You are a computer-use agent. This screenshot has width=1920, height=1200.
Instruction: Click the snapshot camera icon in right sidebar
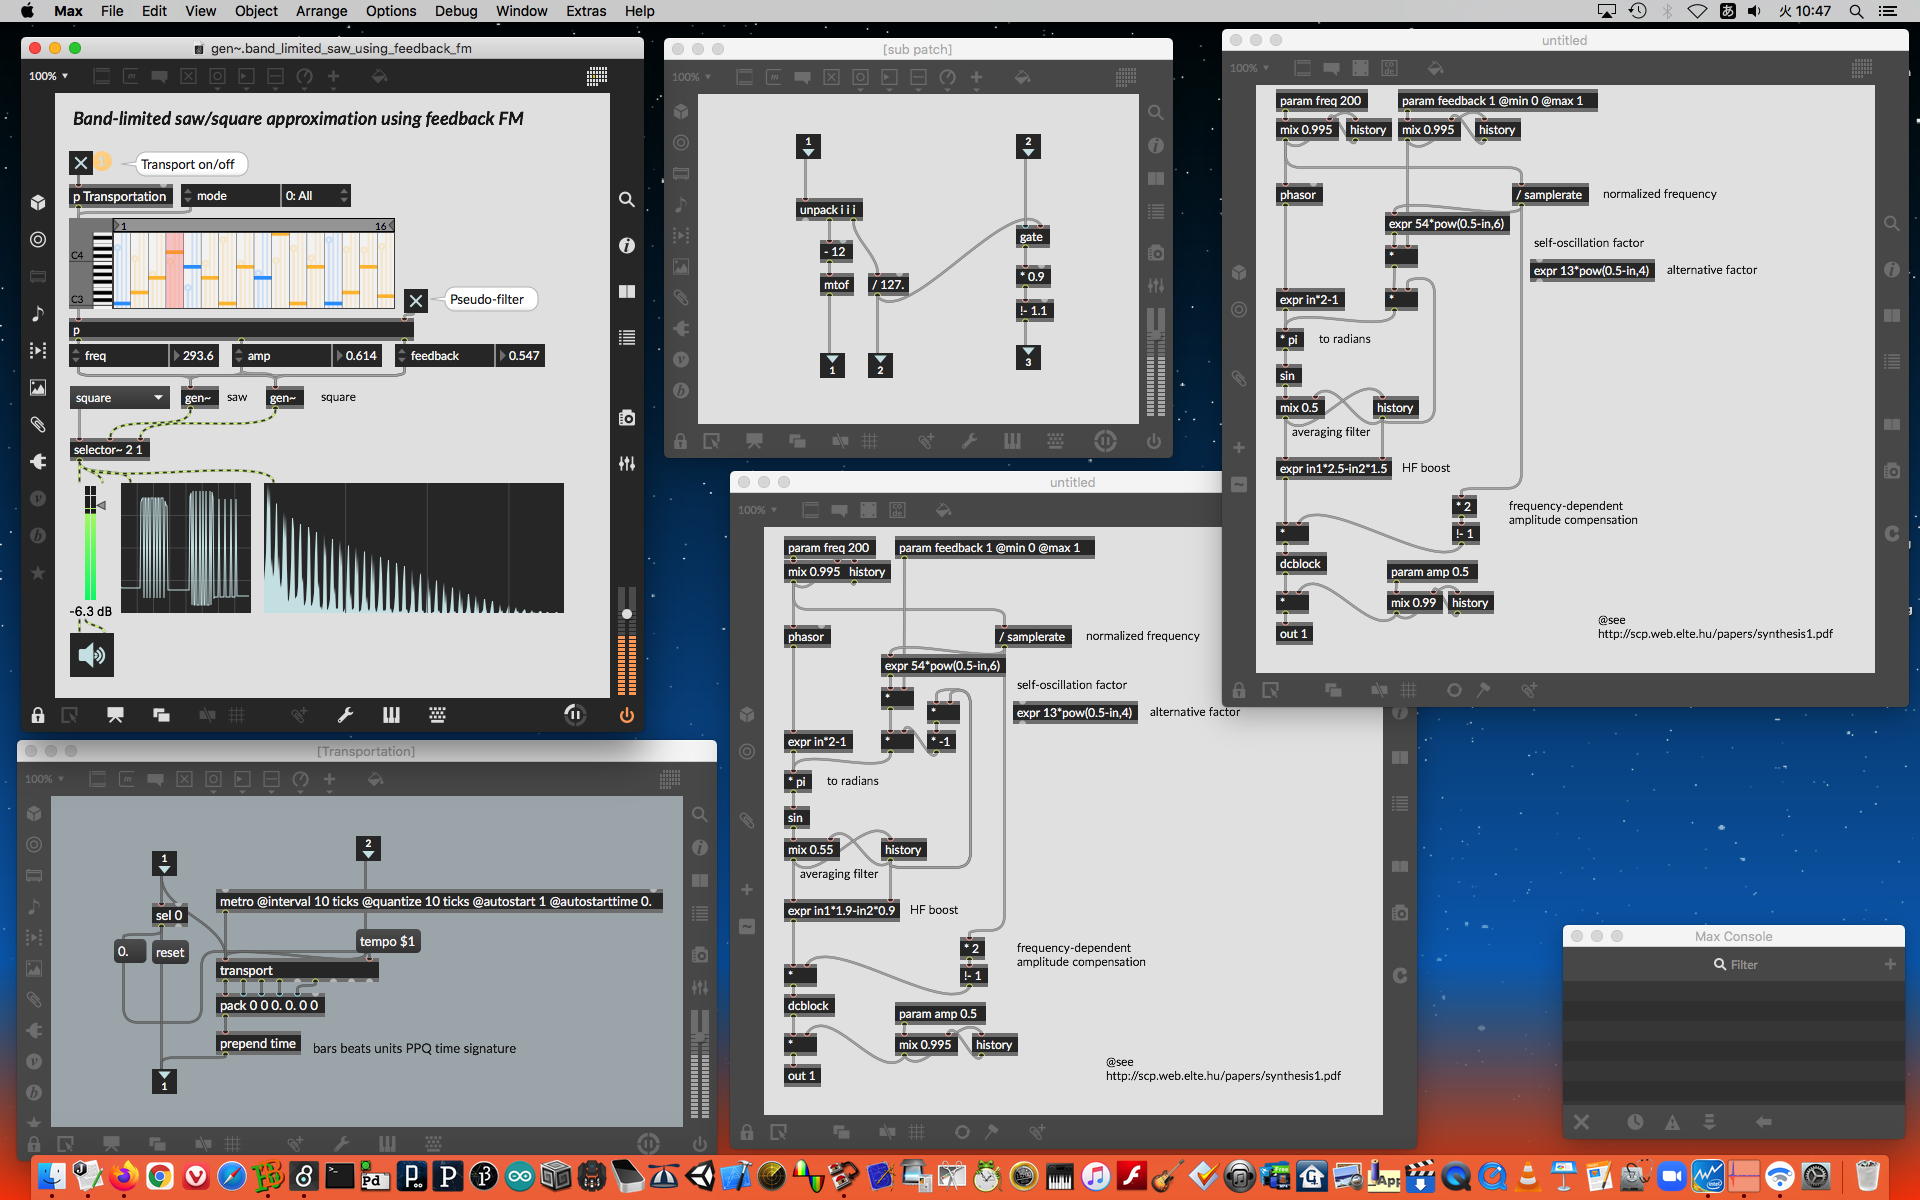[x=627, y=418]
